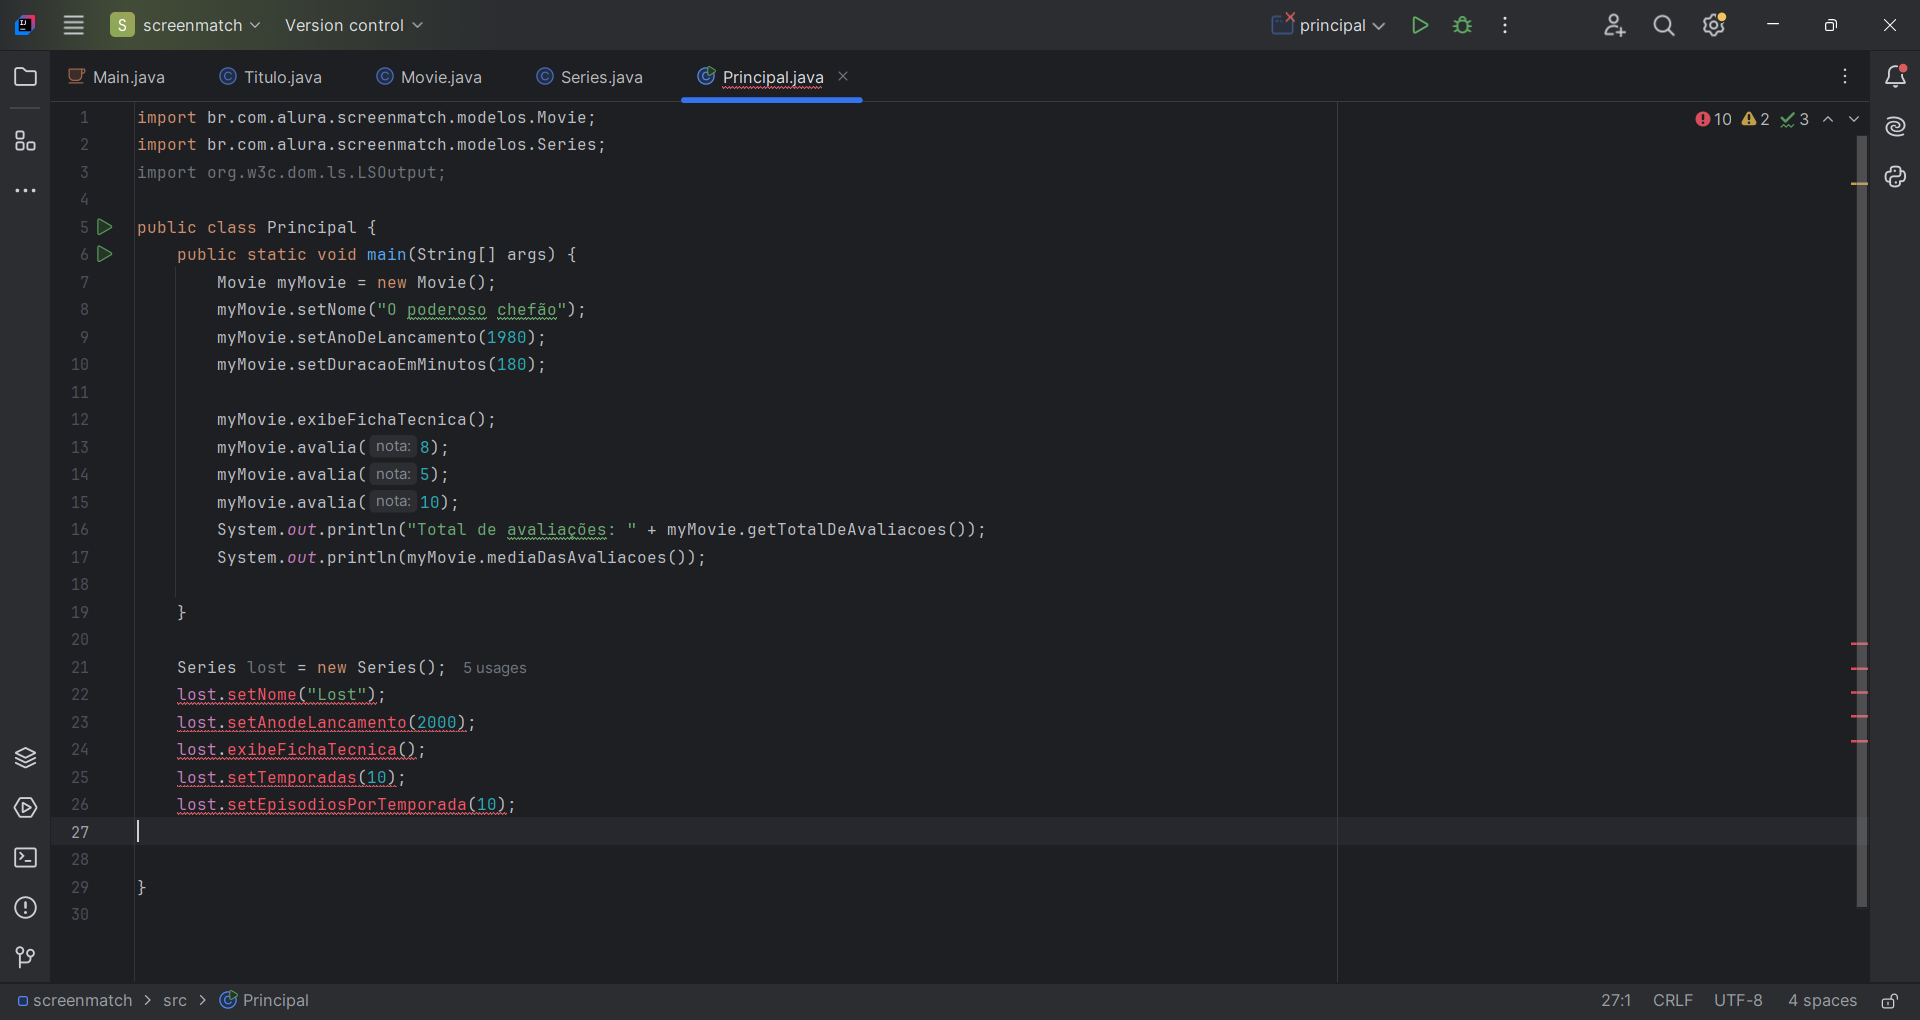Close the Principal.java tab
Viewport: 1920px width, 1020px height.
843,76
